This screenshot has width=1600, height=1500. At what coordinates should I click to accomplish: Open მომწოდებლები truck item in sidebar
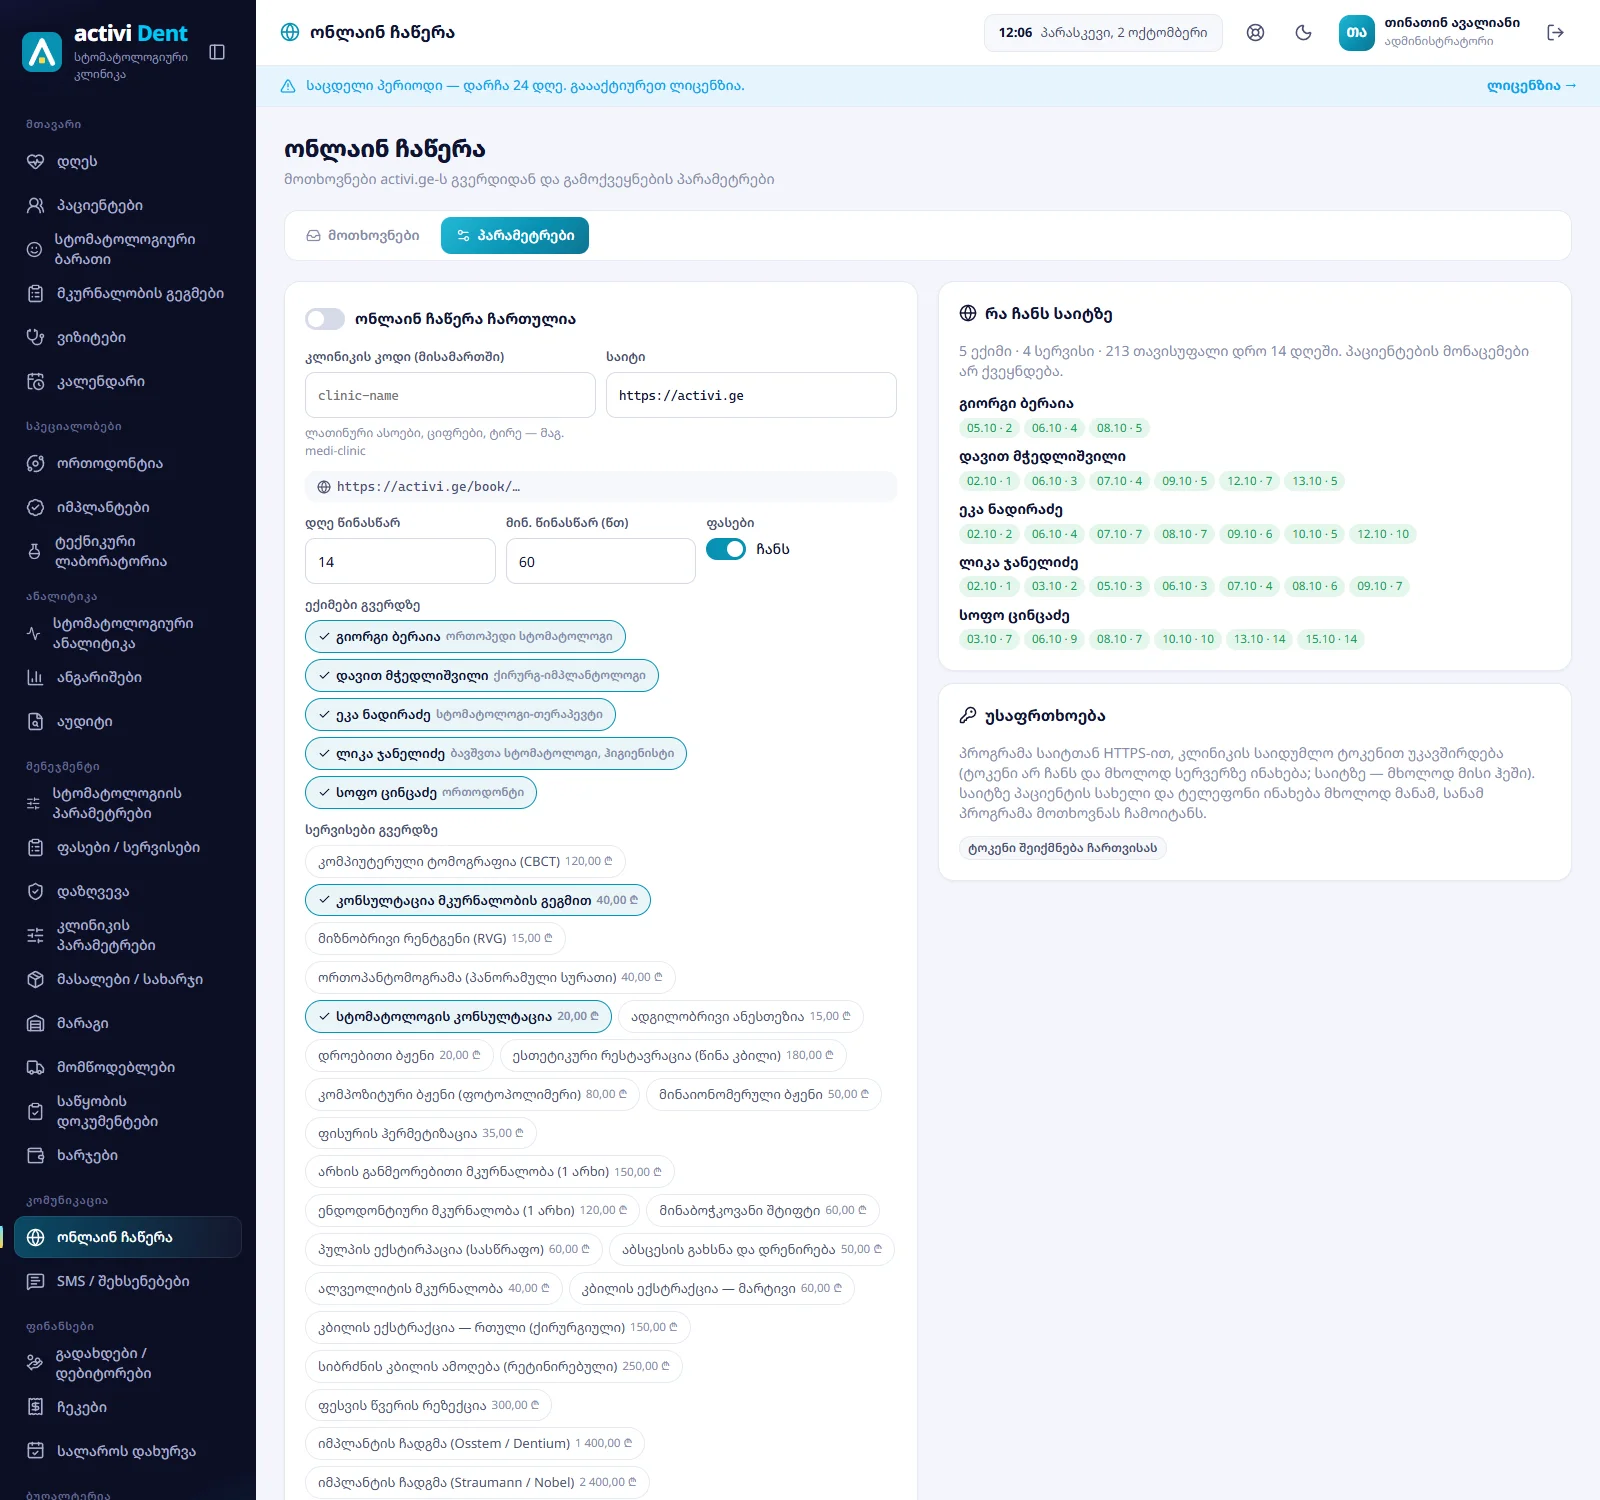click(x=128, y=1067)
